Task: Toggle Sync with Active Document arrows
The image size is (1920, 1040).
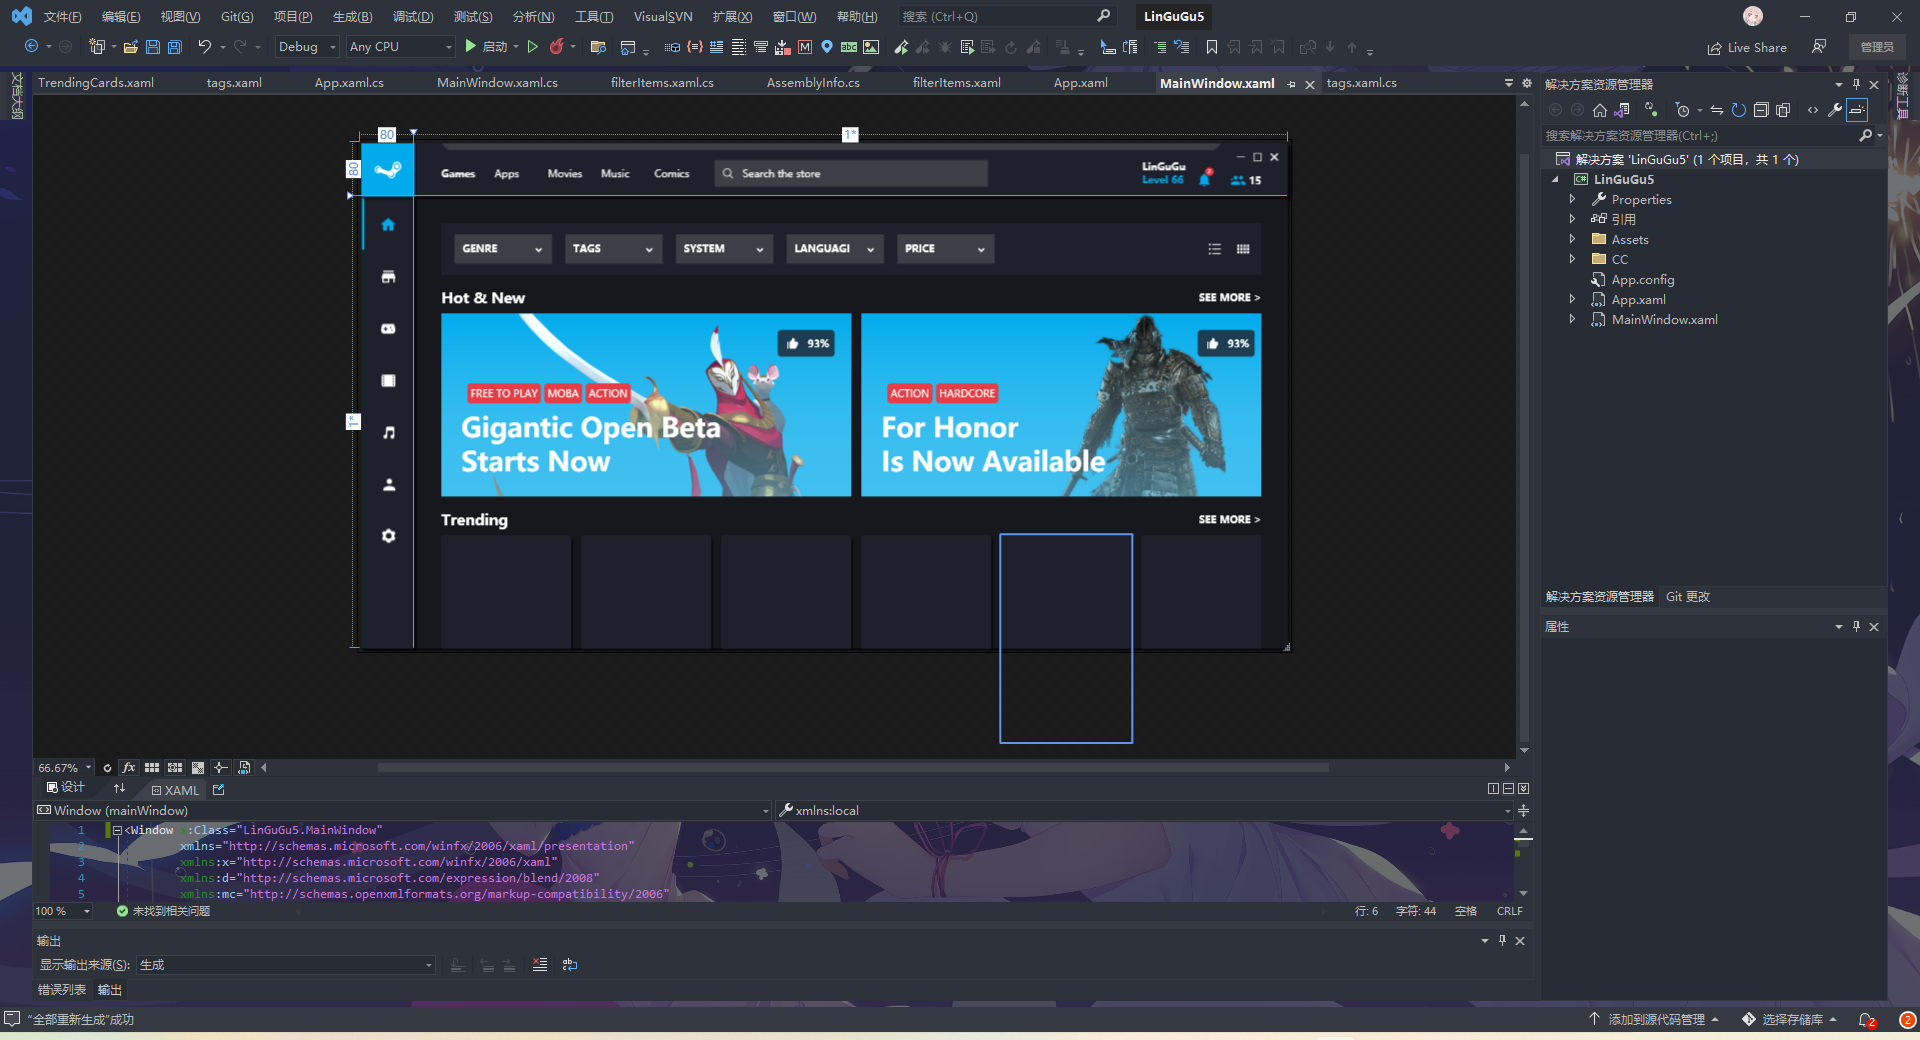Action: (1717, 110)
